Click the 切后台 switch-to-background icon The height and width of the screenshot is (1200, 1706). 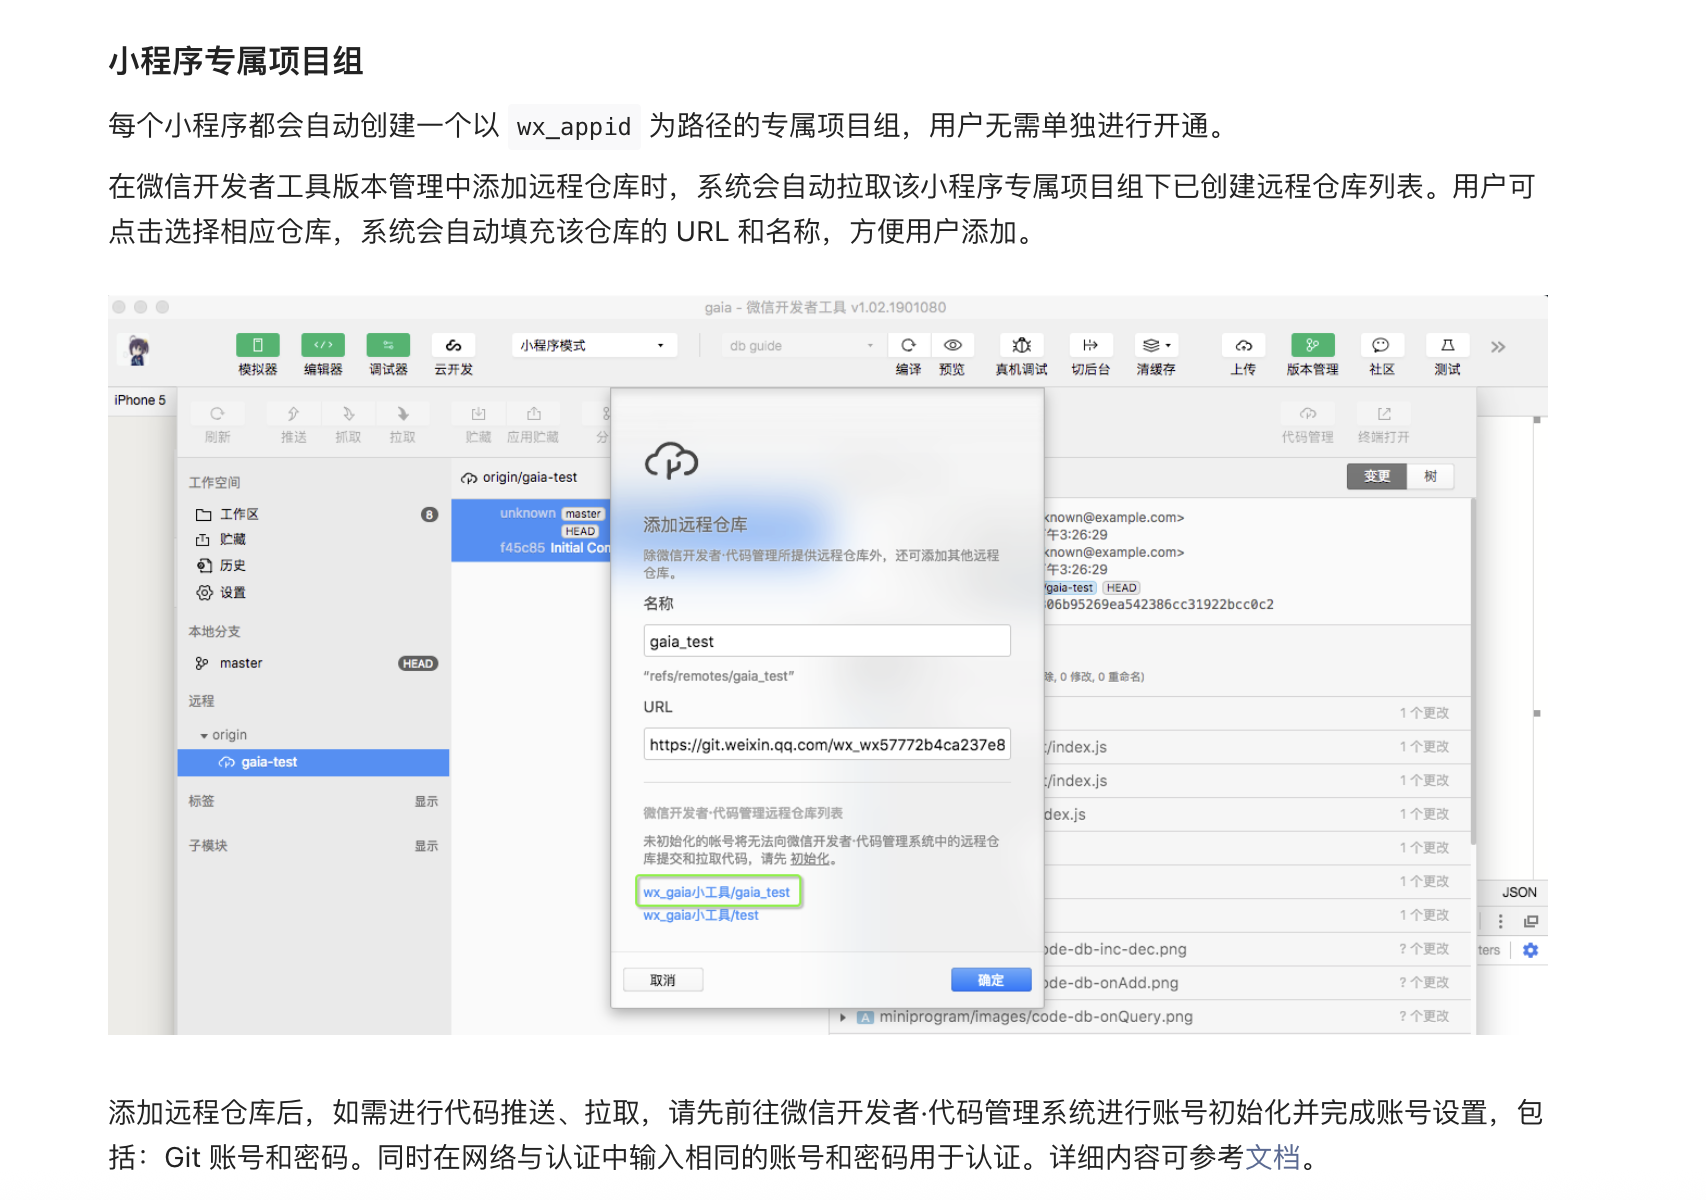(x=1090, y=345)
